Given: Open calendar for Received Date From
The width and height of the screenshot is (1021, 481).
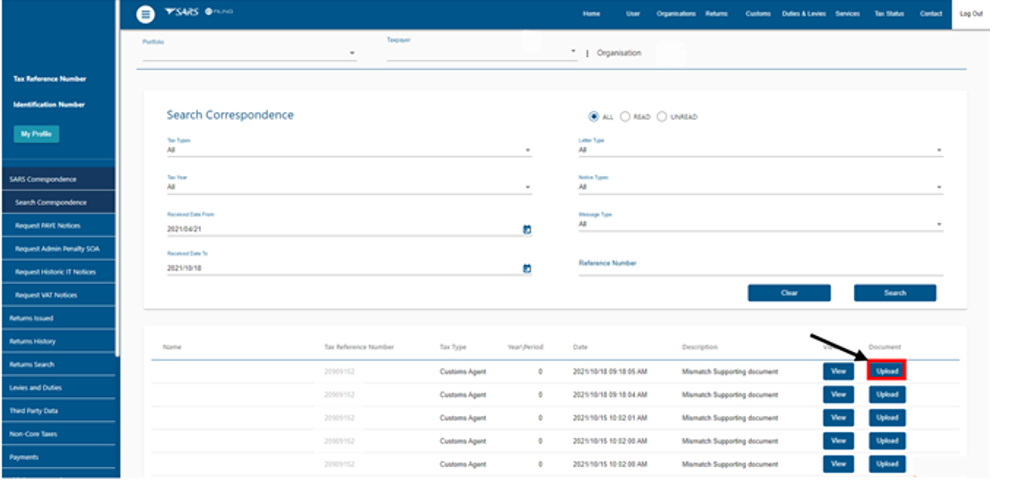Looking at the screenshot, I should [x=527, y=229].
